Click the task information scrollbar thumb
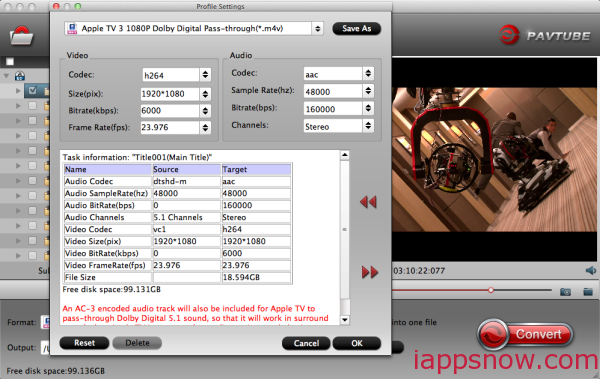Screen dimensions: 600x379 (x=344, y=230)
